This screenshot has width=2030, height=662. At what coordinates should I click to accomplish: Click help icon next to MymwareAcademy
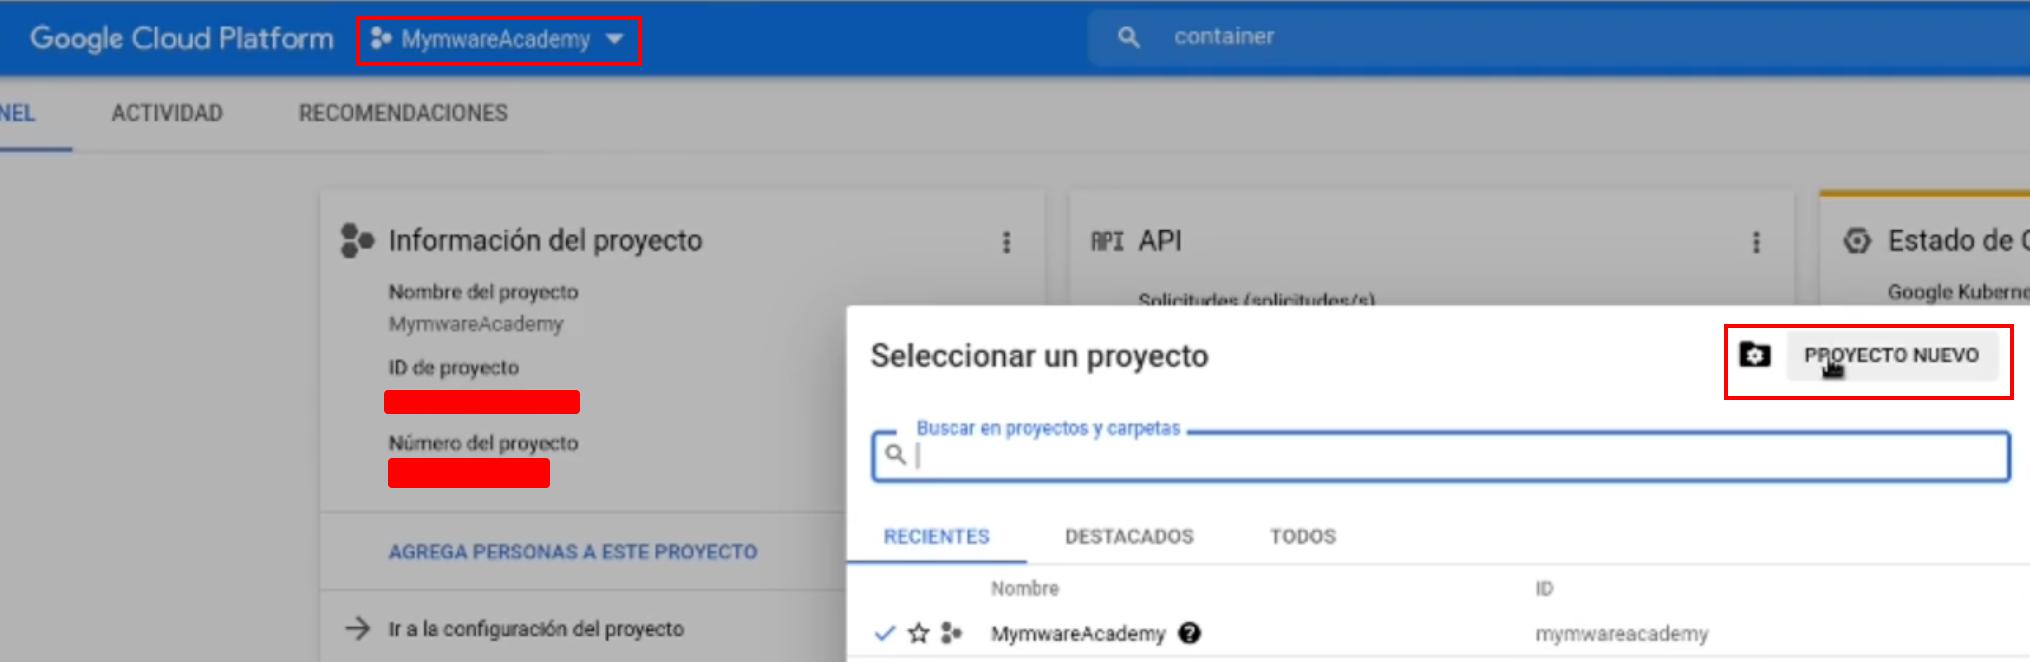(1189, 633)
